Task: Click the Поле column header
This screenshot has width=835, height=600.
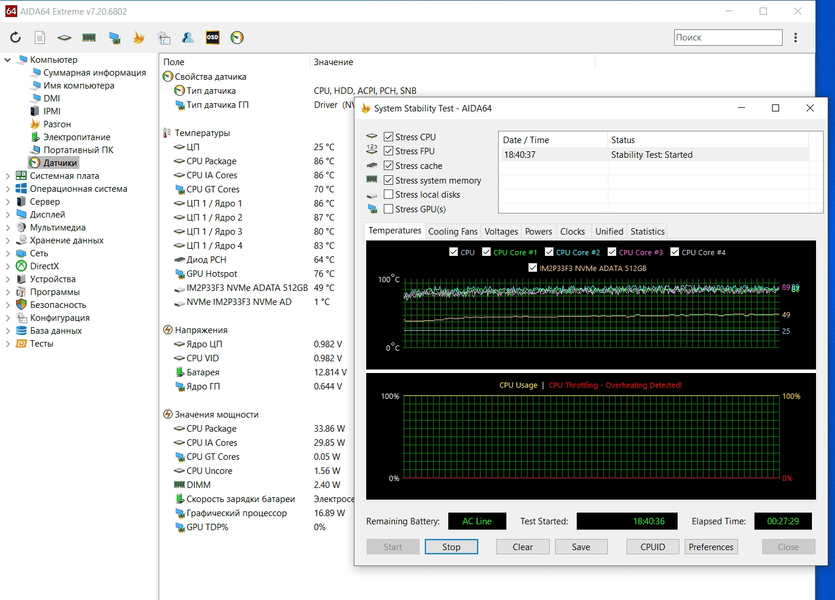Action: point(234,62)
